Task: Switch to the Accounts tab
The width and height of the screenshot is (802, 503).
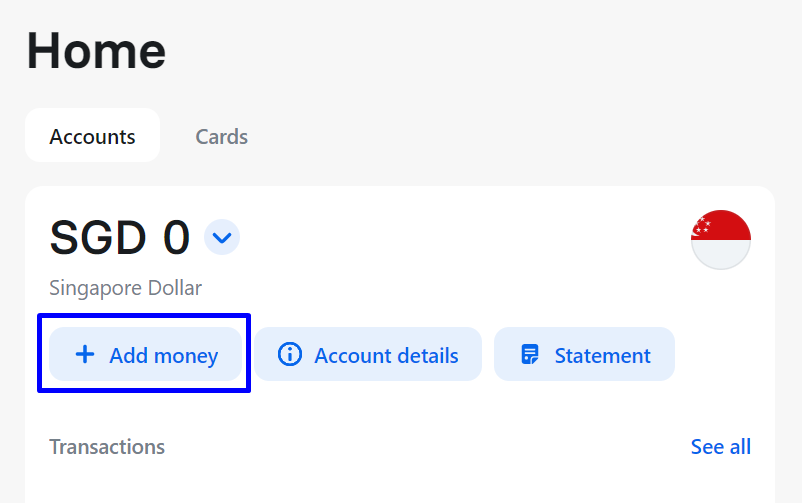Action: [x=93, y=136]
